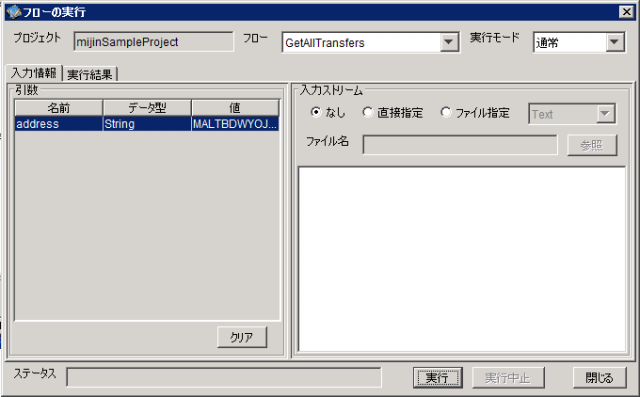
Task: Click the app icon in the title bar
Action: pyautogui.click(x=13, y=12)
